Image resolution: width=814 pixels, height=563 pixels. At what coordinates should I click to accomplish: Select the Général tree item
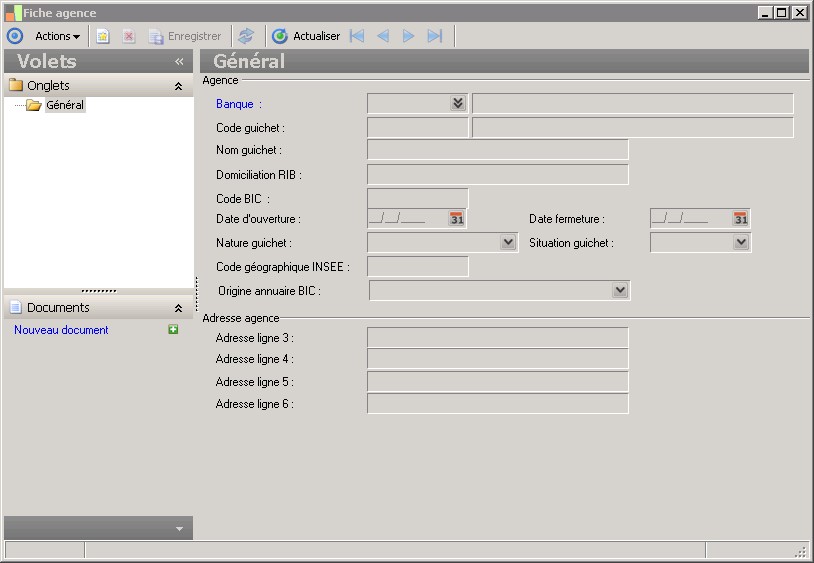click(x=65, y=105)
